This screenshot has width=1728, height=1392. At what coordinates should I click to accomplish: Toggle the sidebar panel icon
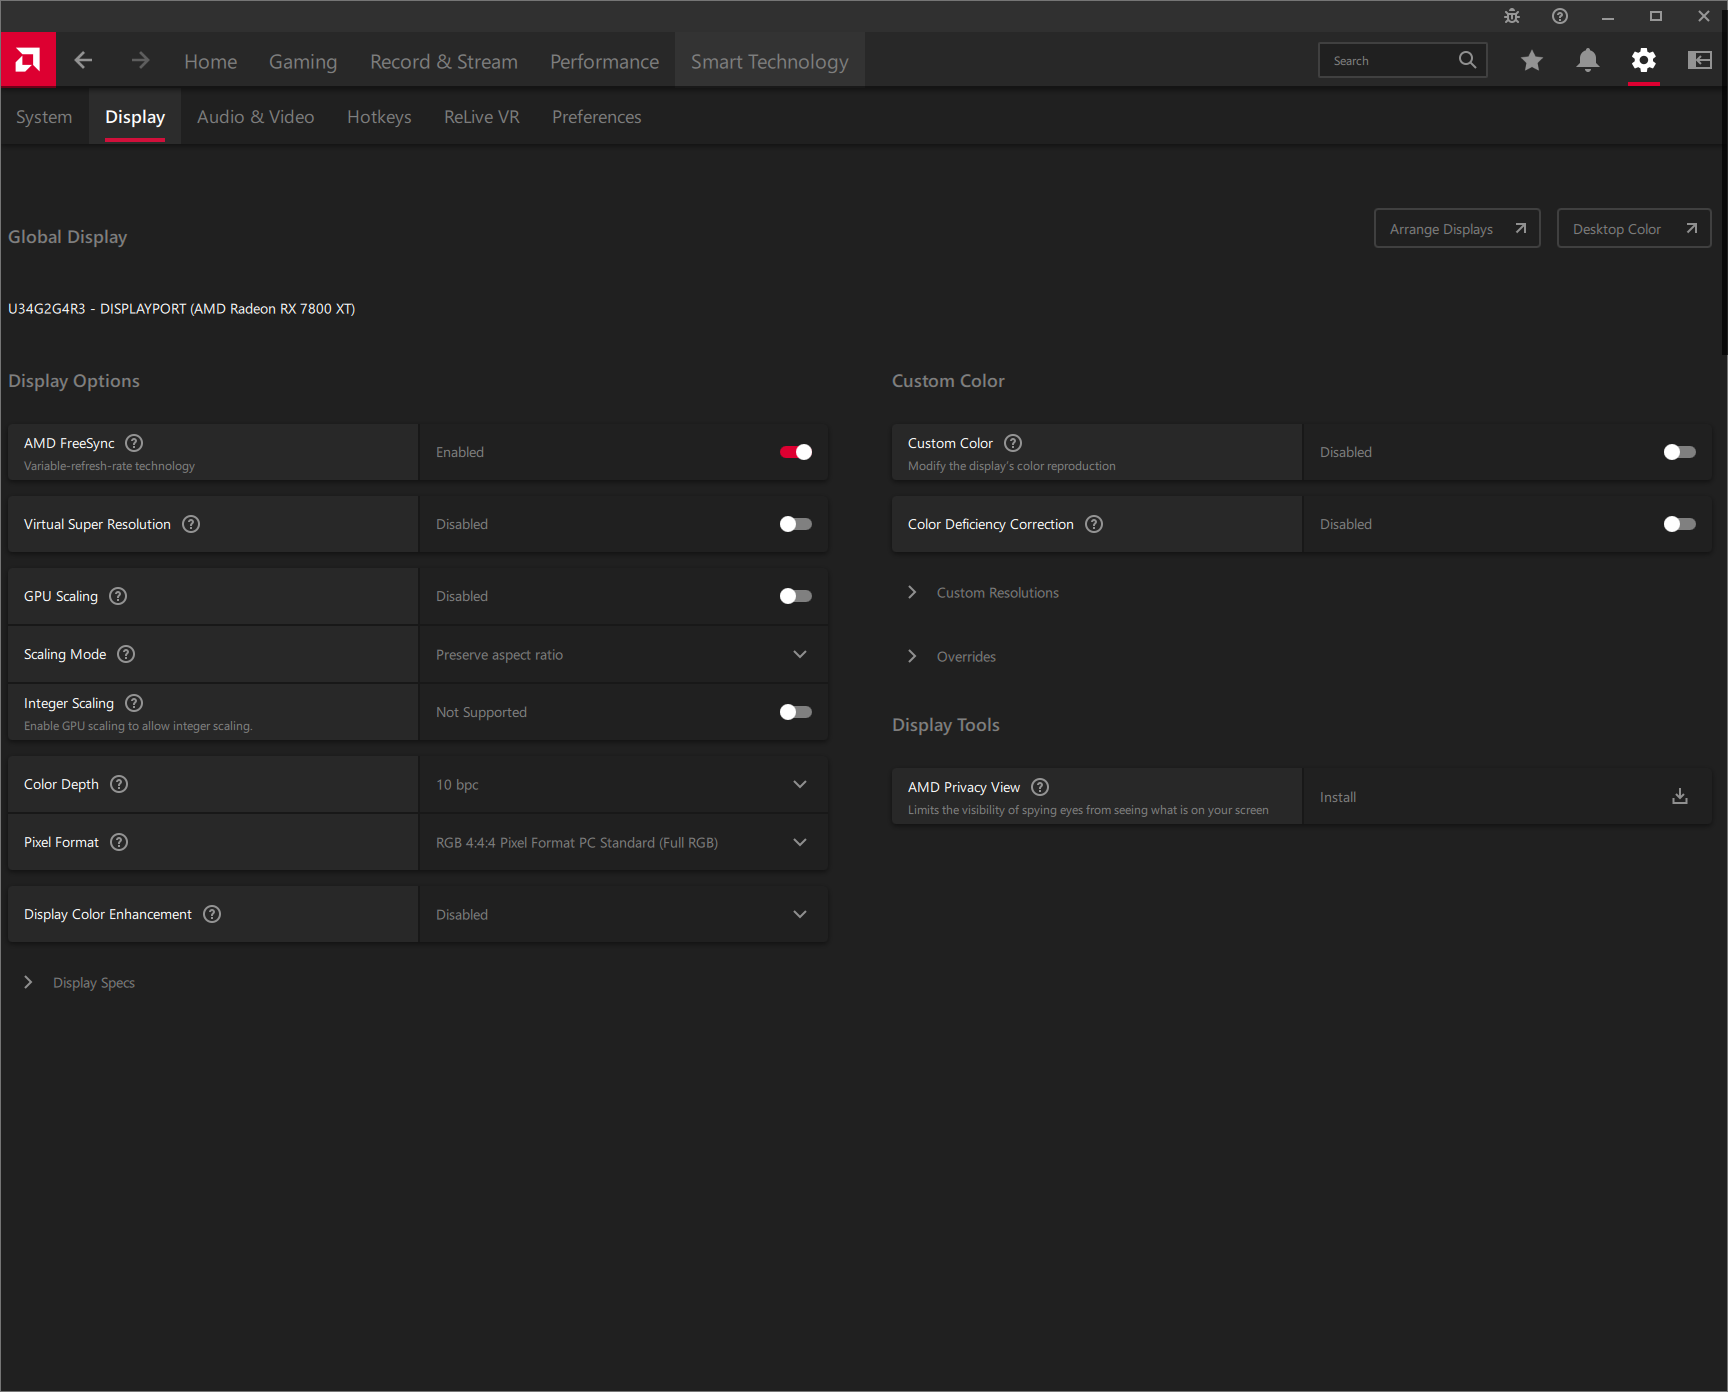point(1700,61)
